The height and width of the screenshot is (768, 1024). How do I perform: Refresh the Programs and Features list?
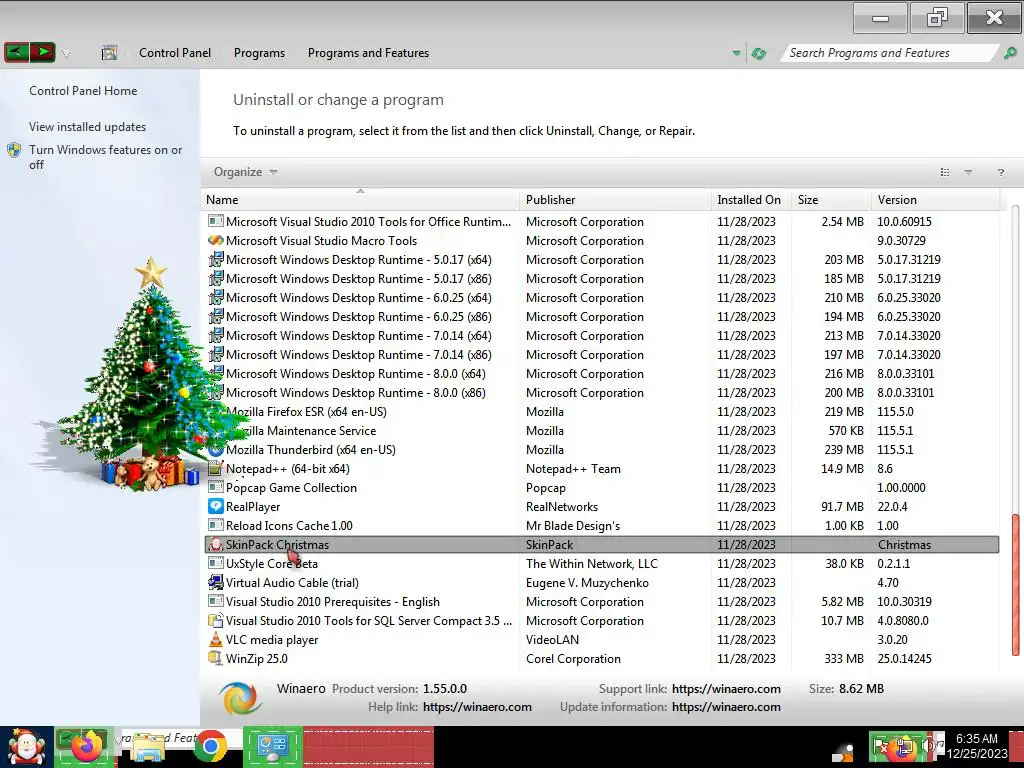click(x=758, y=53)
